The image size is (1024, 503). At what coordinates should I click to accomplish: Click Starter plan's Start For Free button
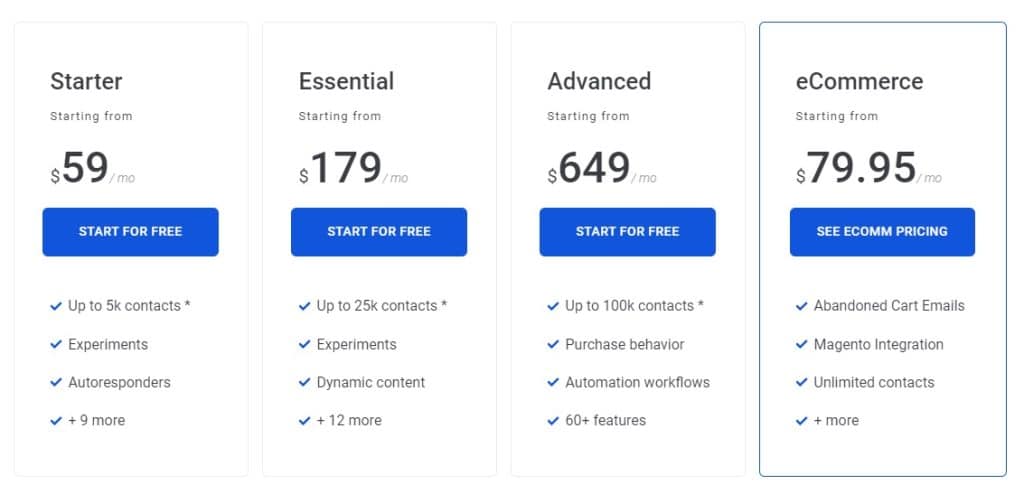[x=131, y=232]
